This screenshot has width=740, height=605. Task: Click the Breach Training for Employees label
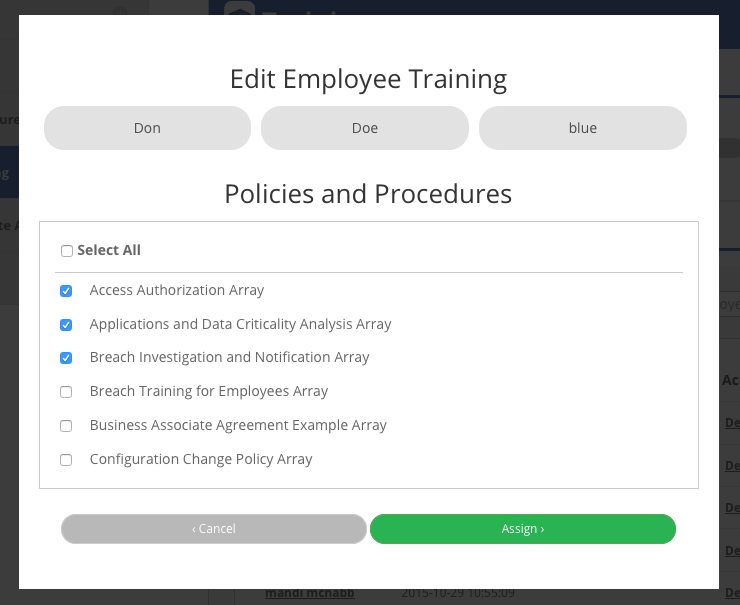209,391
